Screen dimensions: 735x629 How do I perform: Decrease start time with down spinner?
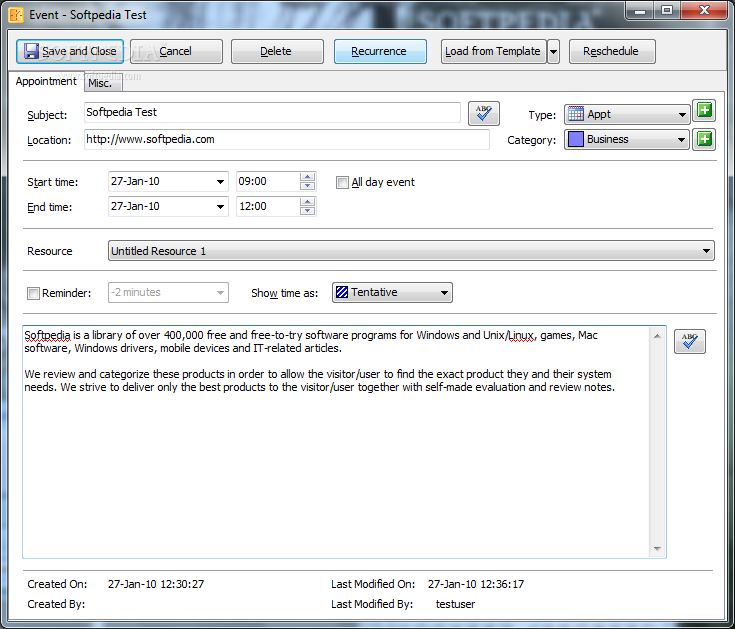coord(308,186)
